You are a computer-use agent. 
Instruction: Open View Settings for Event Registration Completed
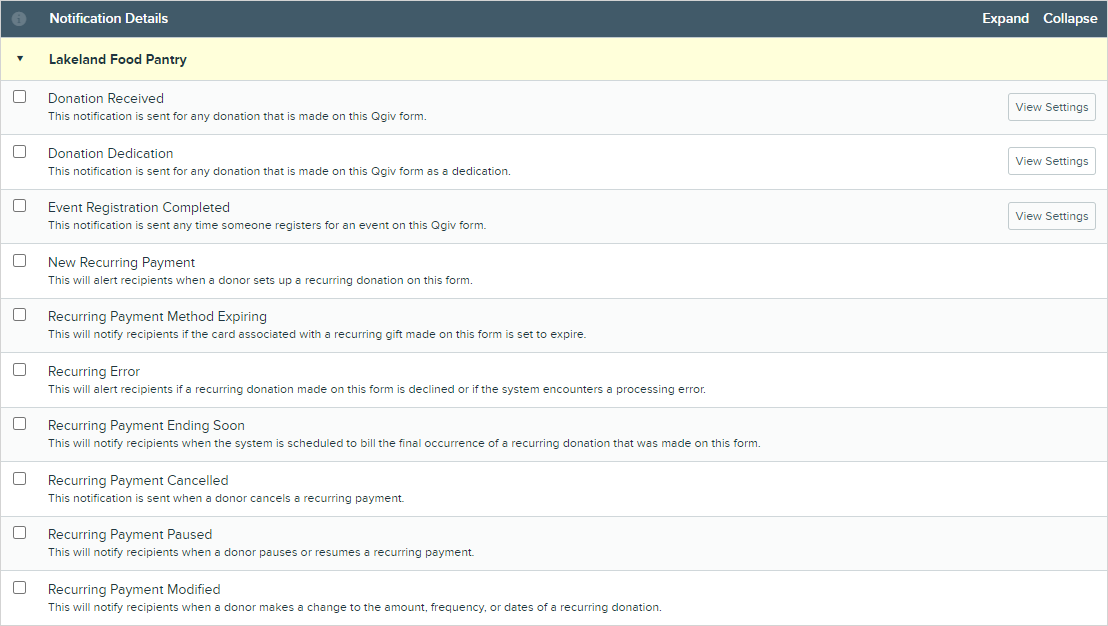coord(1051,215)
